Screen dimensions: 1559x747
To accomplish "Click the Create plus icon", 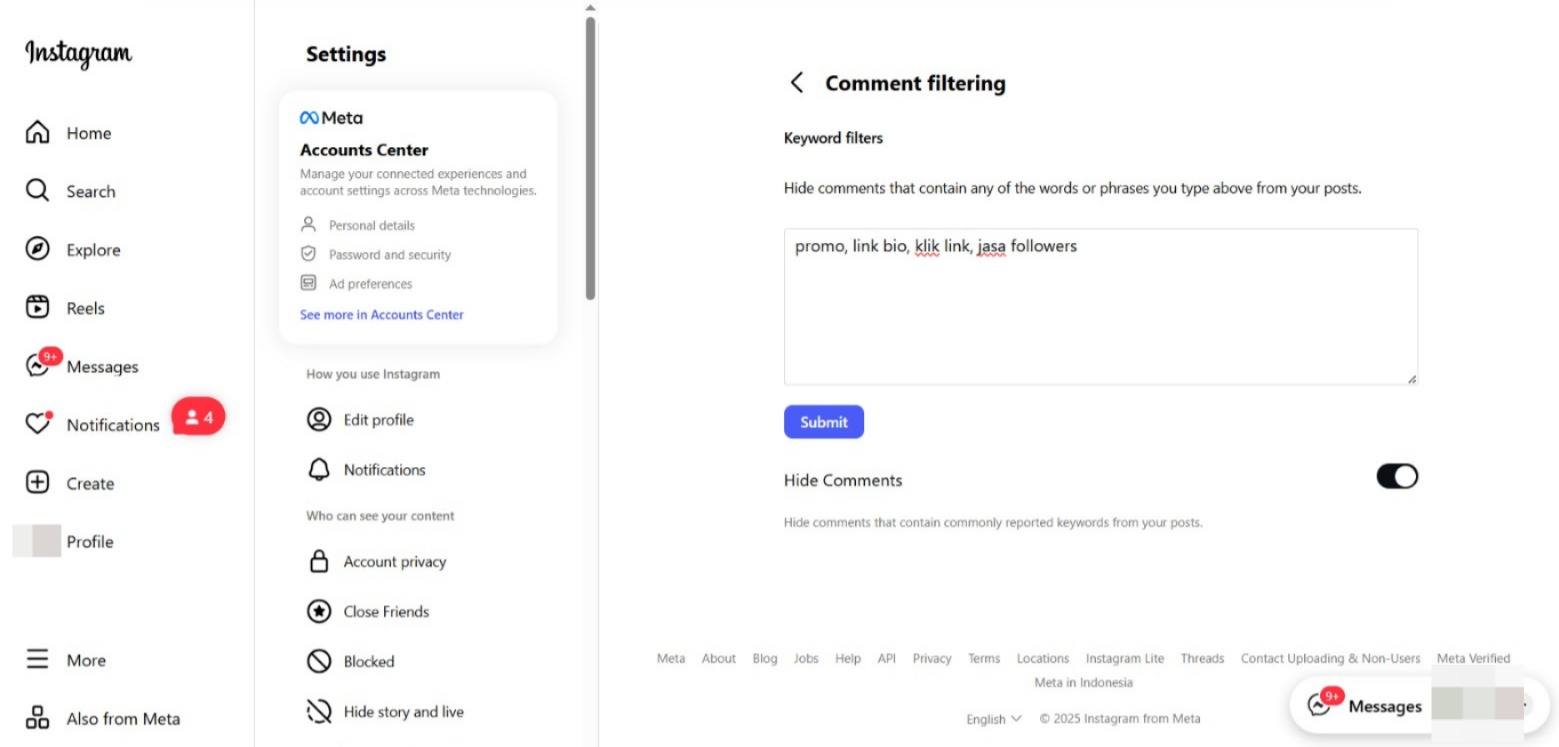I will [x=37, y=483].
